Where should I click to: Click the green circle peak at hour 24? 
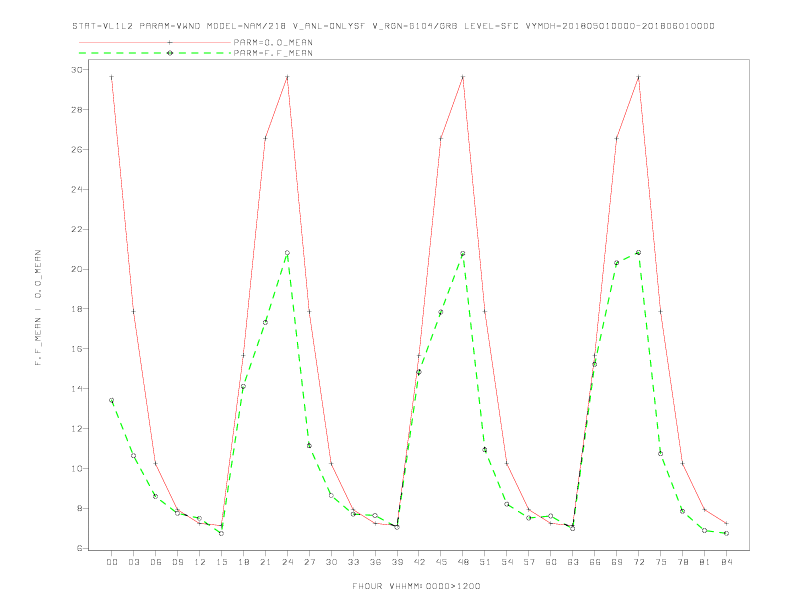coord(287,253)
